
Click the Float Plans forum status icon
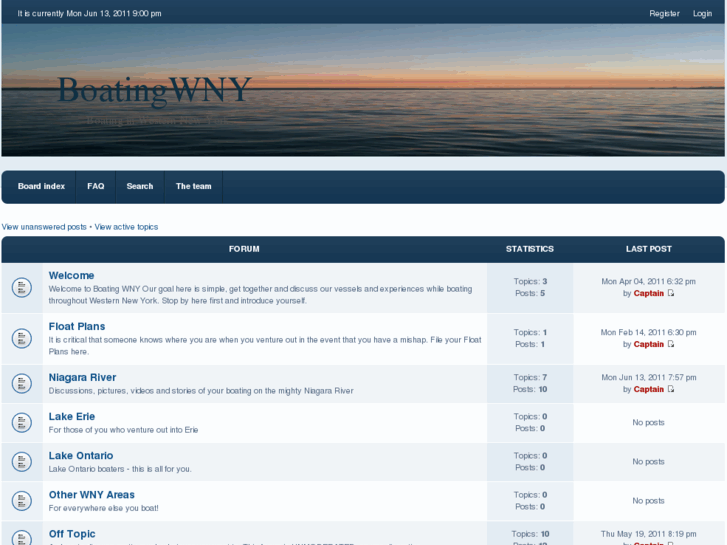[21, 338]
